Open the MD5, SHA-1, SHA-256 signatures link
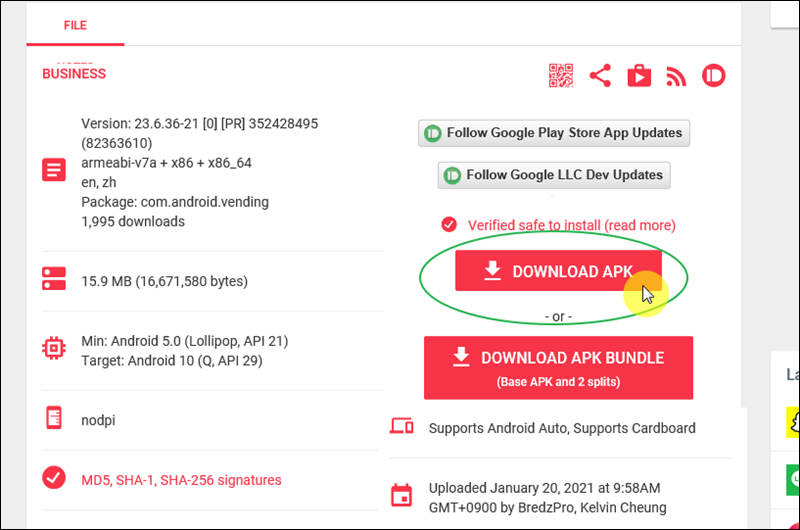 point(181,480)
